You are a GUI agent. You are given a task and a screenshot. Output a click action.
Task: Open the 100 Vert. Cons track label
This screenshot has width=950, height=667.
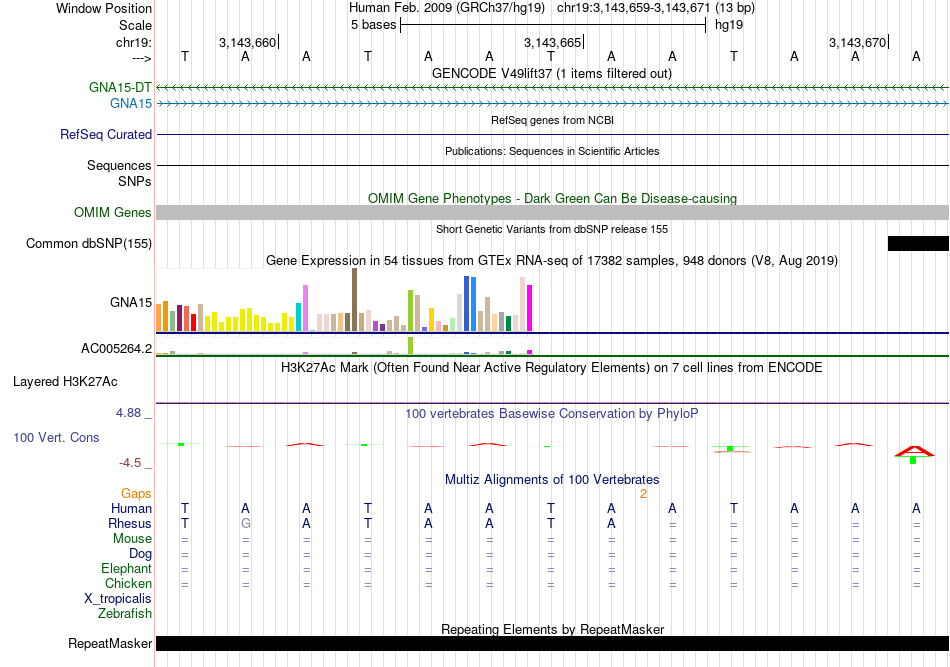coord(56,437)
